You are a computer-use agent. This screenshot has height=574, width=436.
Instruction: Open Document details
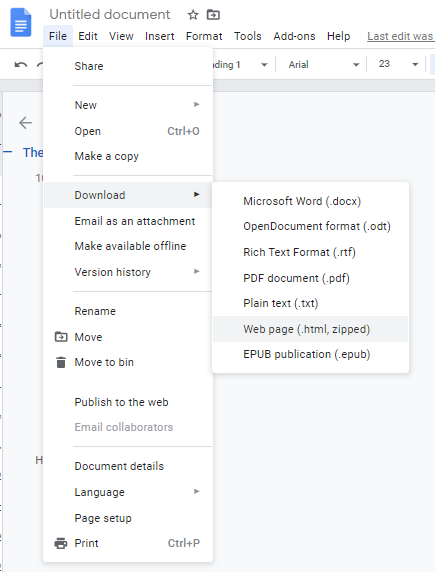click(x=128, y=466)
